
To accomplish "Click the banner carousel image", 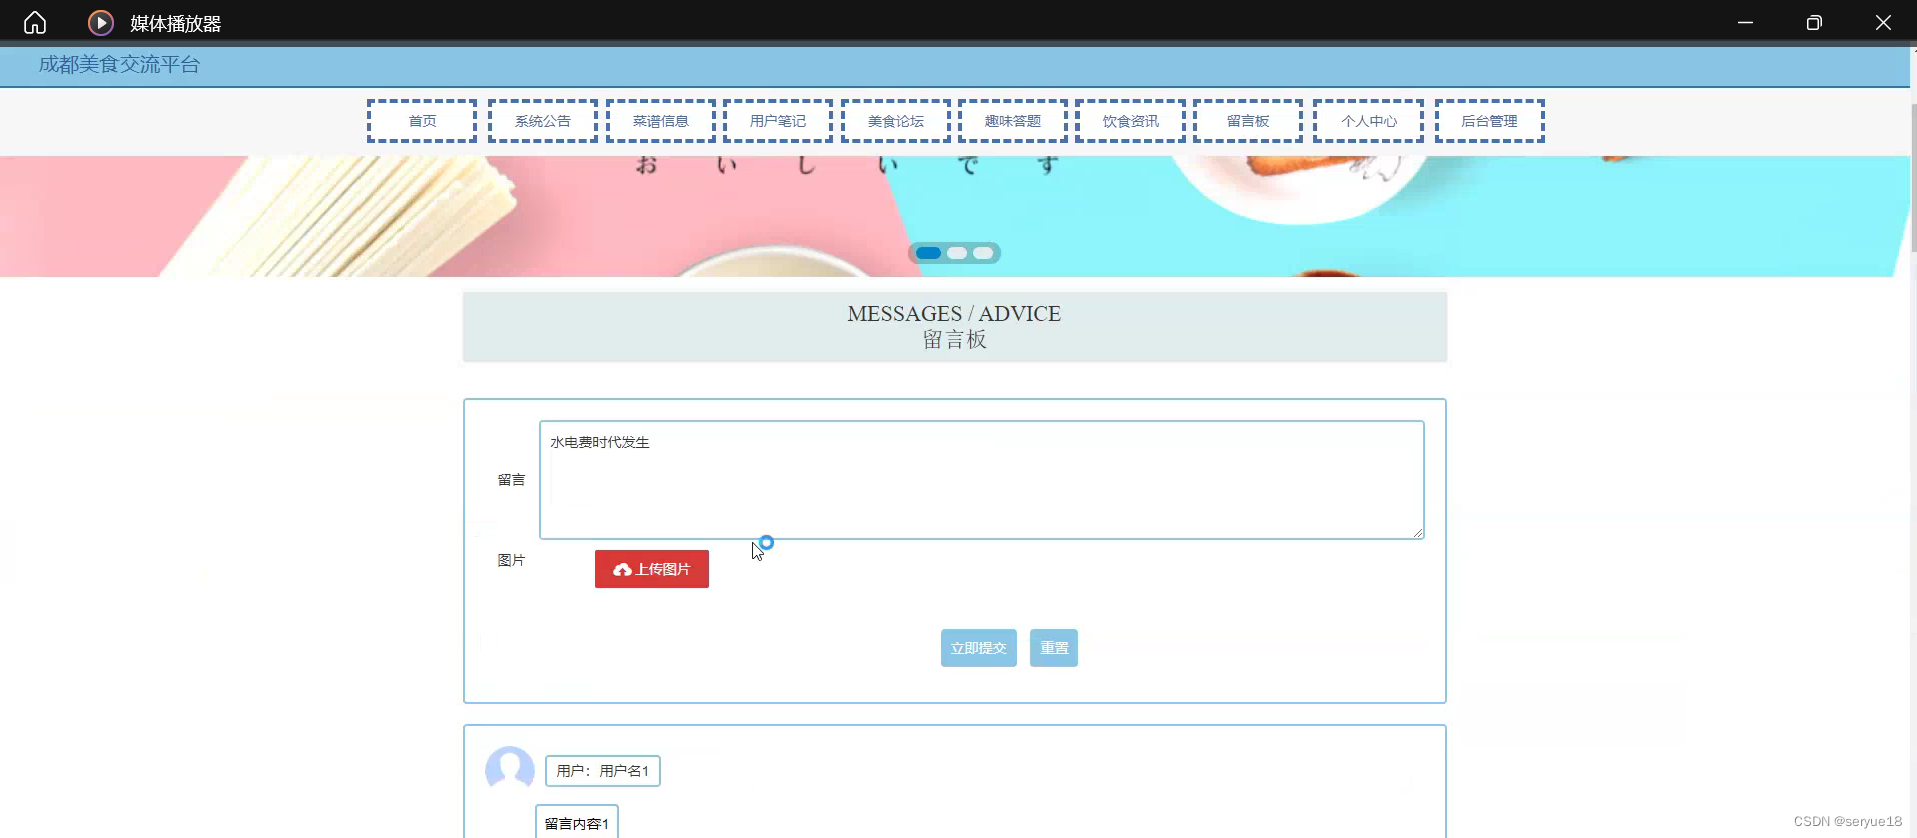I will [955, 216].
